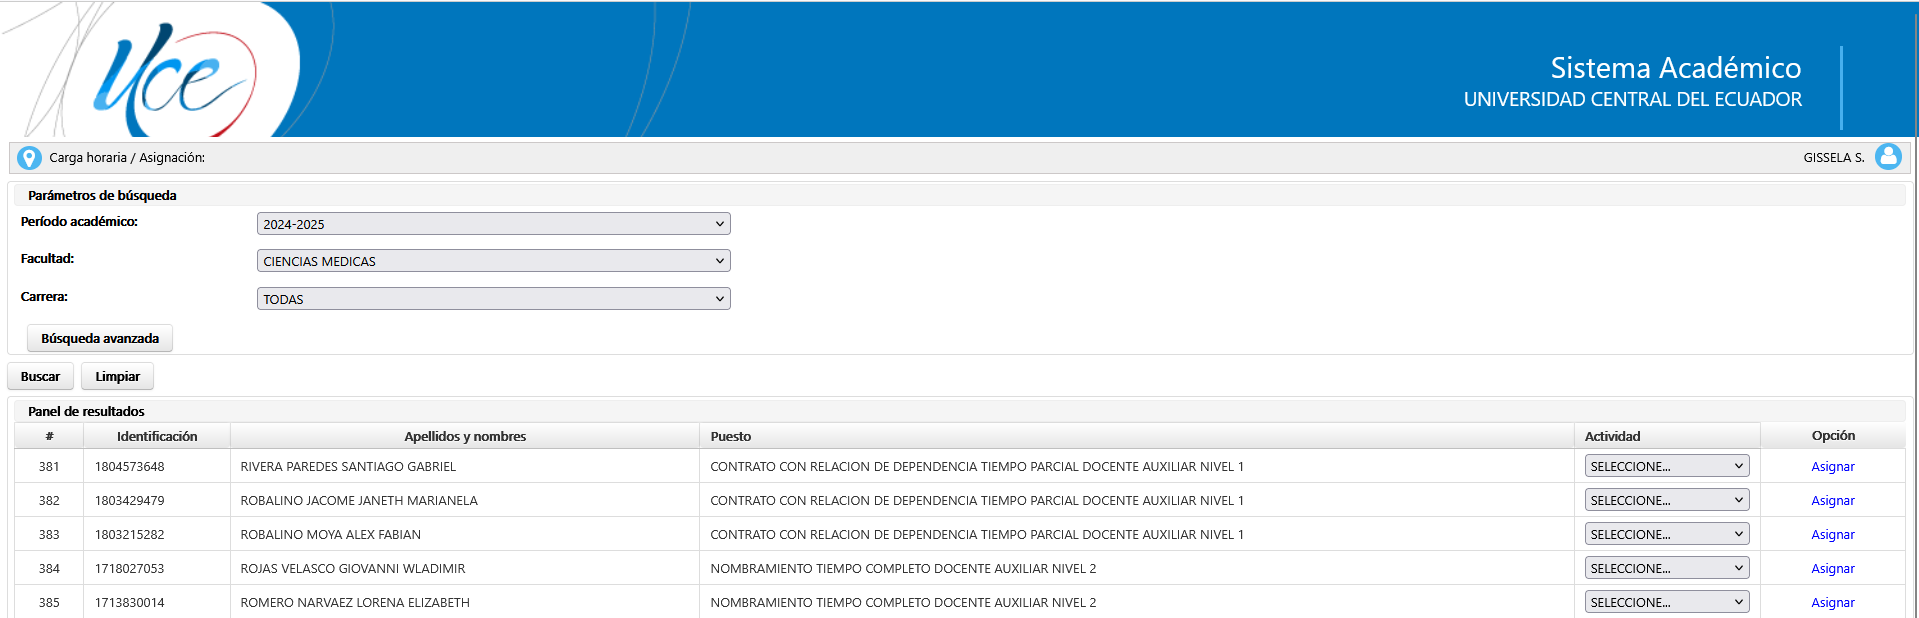Click the name RIVERA PAREDES SANTIAGO GABRIEL

click(x=348, y=466)
